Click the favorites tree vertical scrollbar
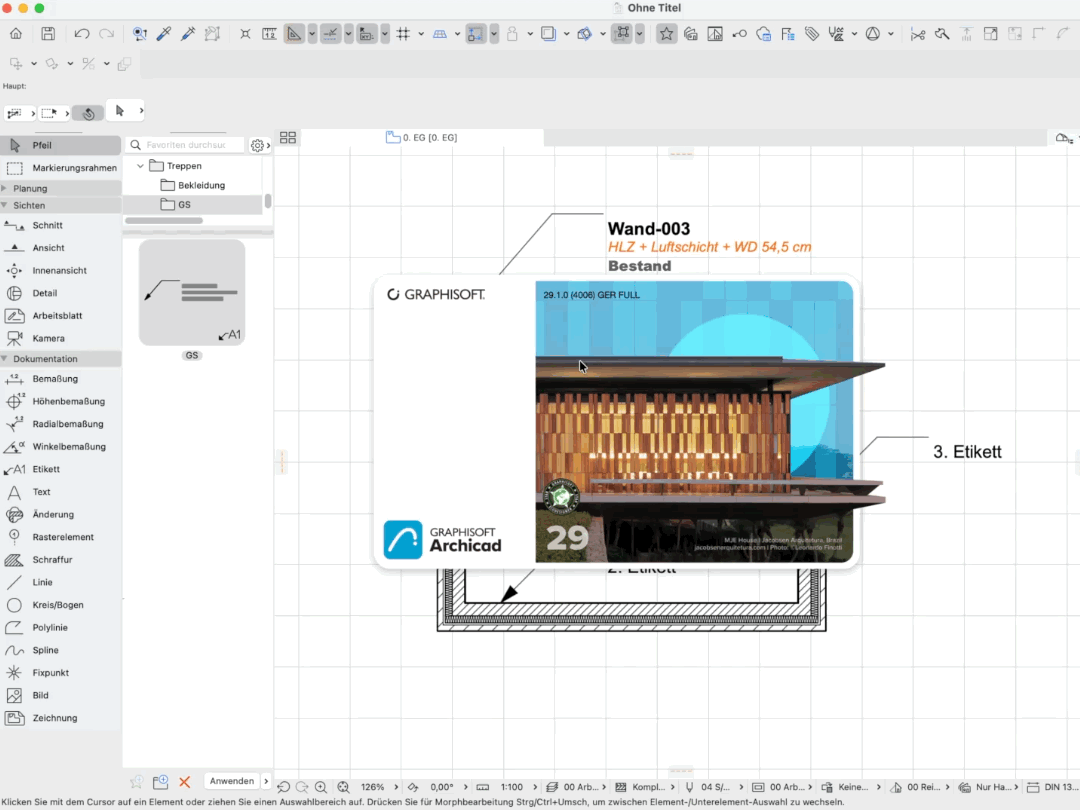 click(268, 200)
